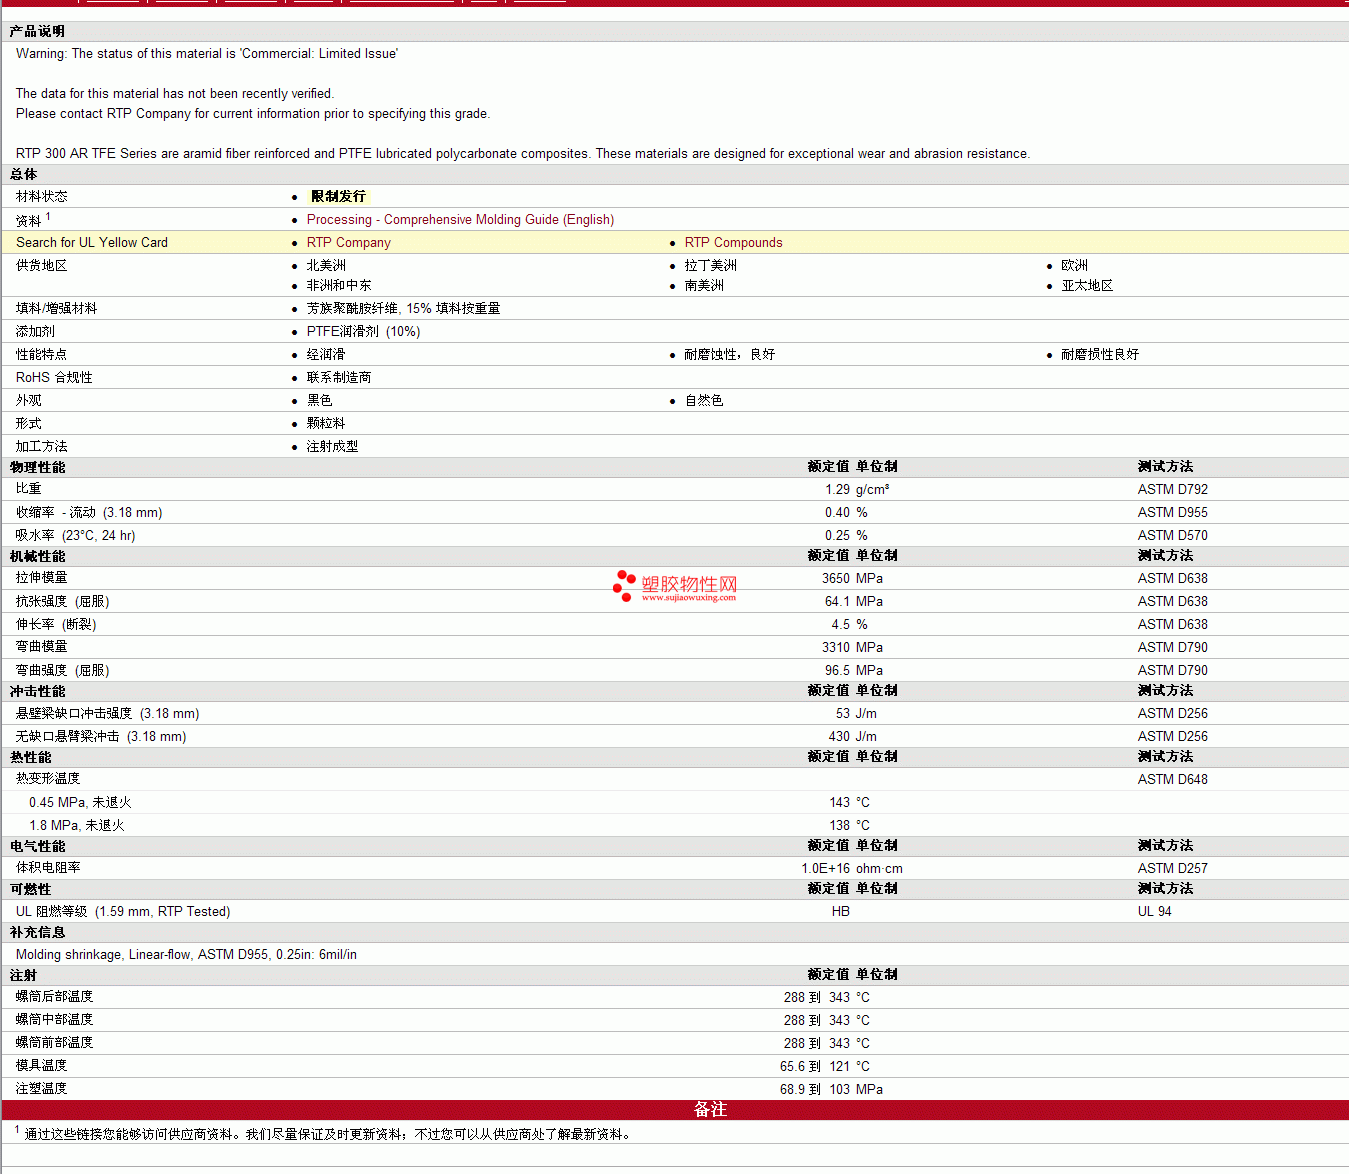Click the notched Izod value 53
The image size is (1349, 1174).
coord(843,713)
